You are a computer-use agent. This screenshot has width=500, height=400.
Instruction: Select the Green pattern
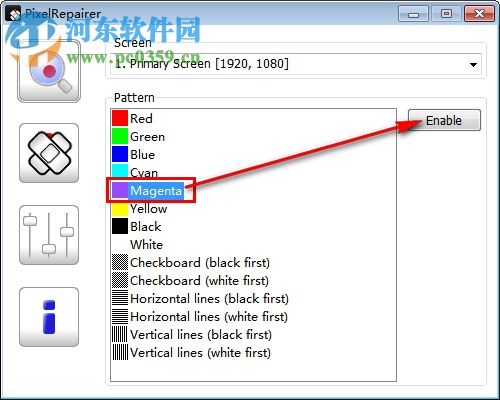[x=138, y=136]
